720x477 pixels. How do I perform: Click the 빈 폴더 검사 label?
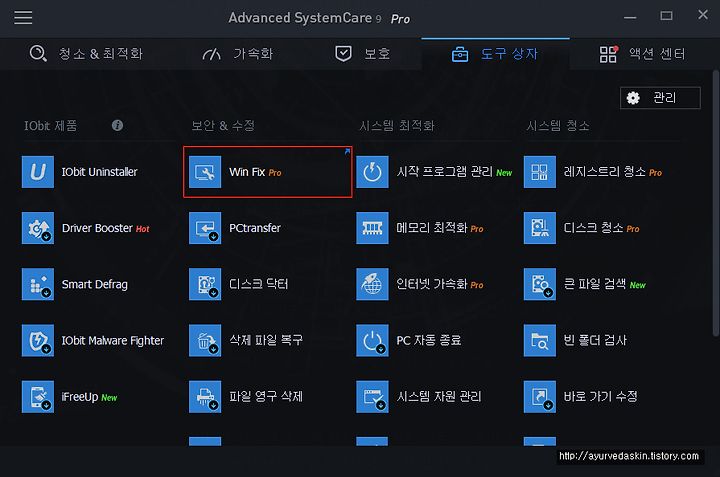click(x=595, y=340)
